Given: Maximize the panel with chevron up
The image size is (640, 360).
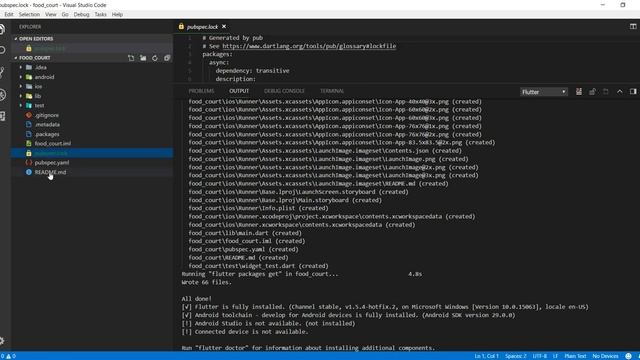Looking at the screenshot, I should [620, 91].
